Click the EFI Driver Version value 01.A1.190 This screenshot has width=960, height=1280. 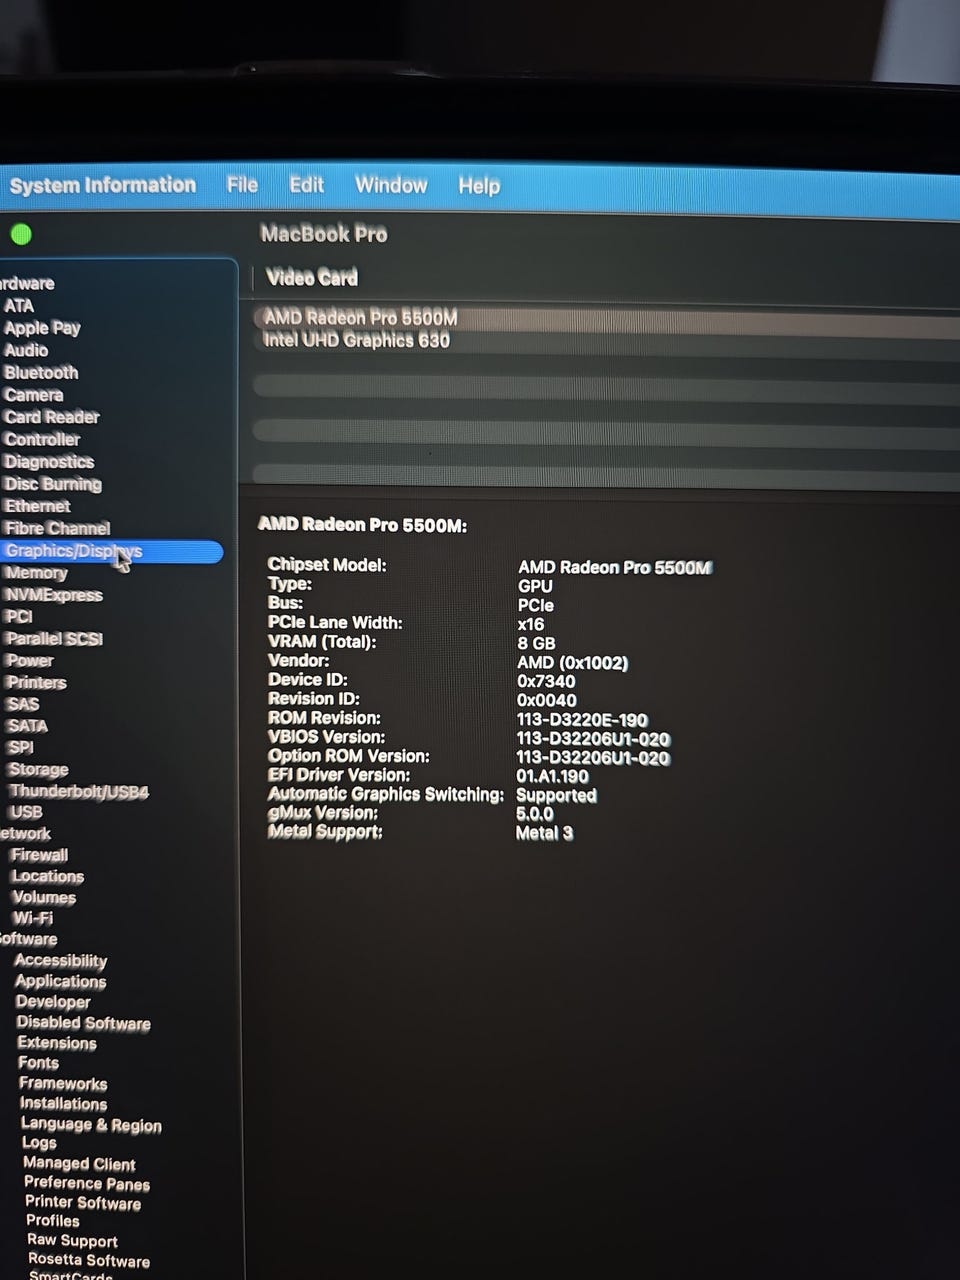click(x=552, y=776)
